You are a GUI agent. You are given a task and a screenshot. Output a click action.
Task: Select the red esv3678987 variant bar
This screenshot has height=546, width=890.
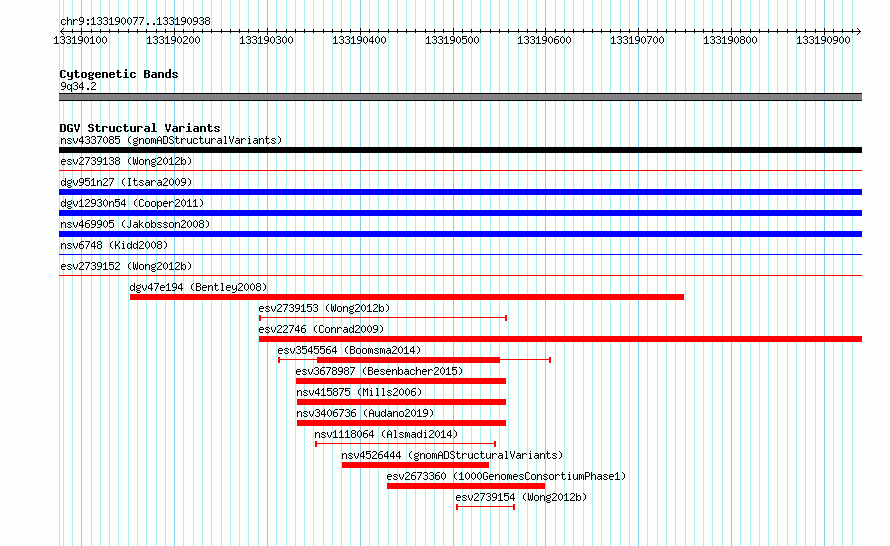coord(401,381)
